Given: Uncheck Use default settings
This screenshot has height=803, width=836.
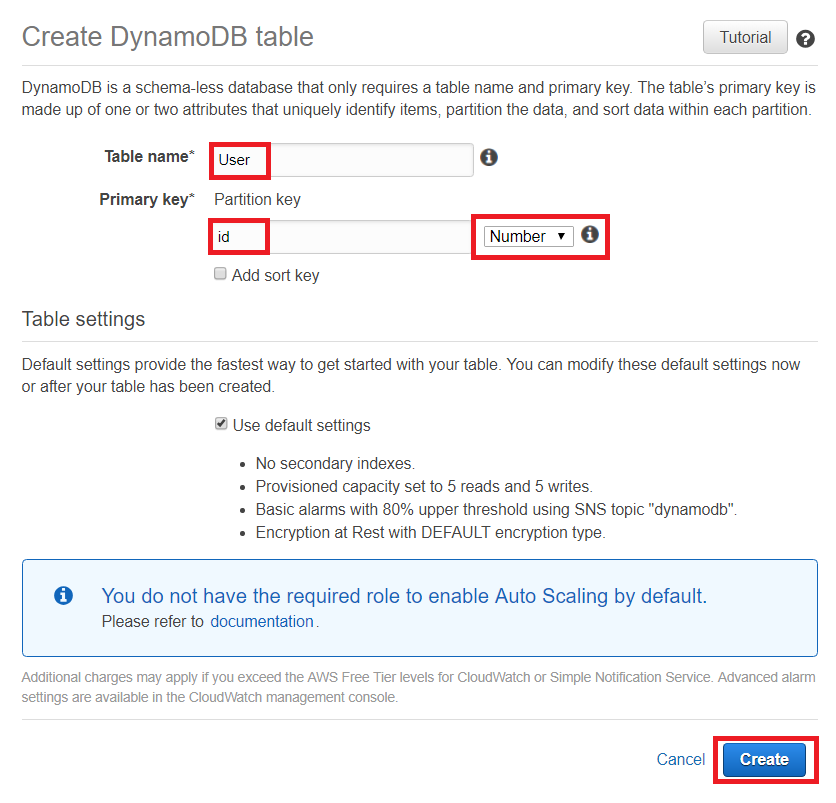Looking at the screenshot, I should [221, 424].
